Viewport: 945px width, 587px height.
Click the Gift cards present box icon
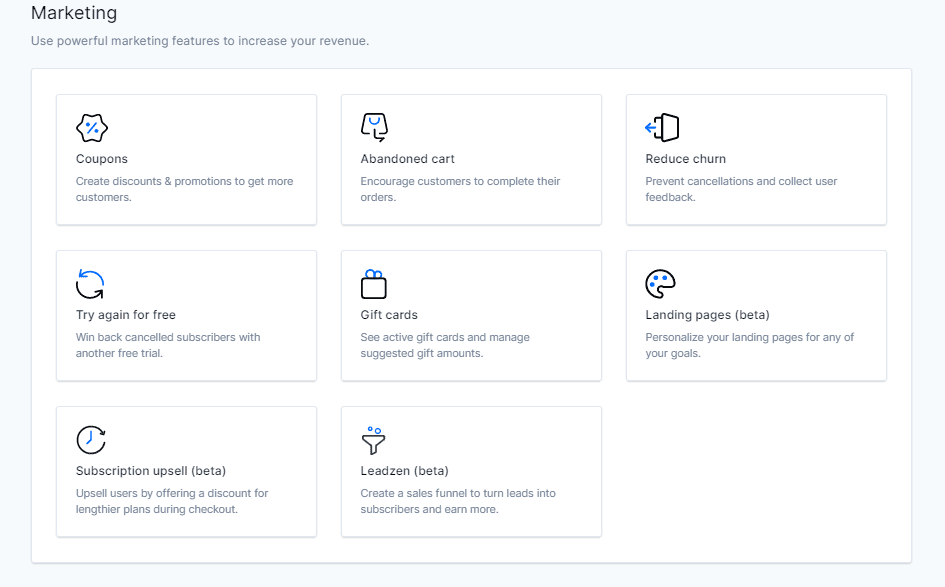374,284
